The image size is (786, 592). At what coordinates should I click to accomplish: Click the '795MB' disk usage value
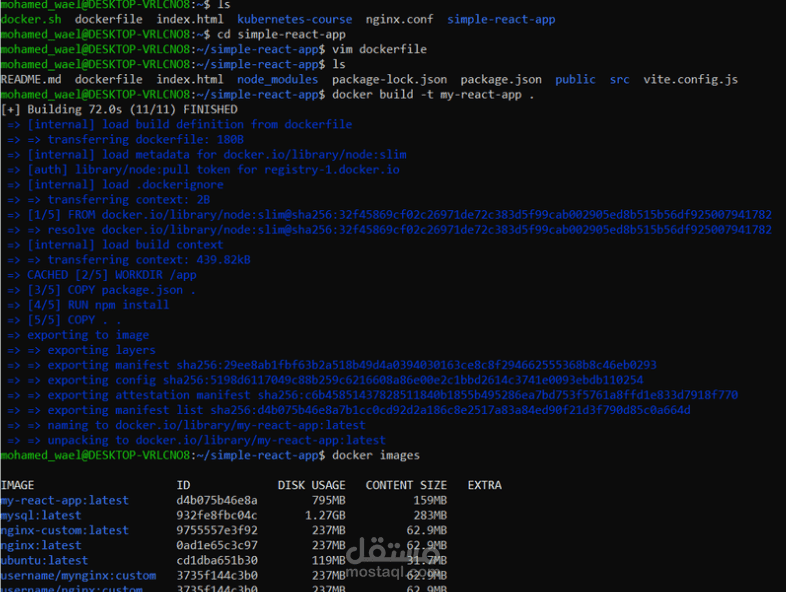click(x=328, y=501)
